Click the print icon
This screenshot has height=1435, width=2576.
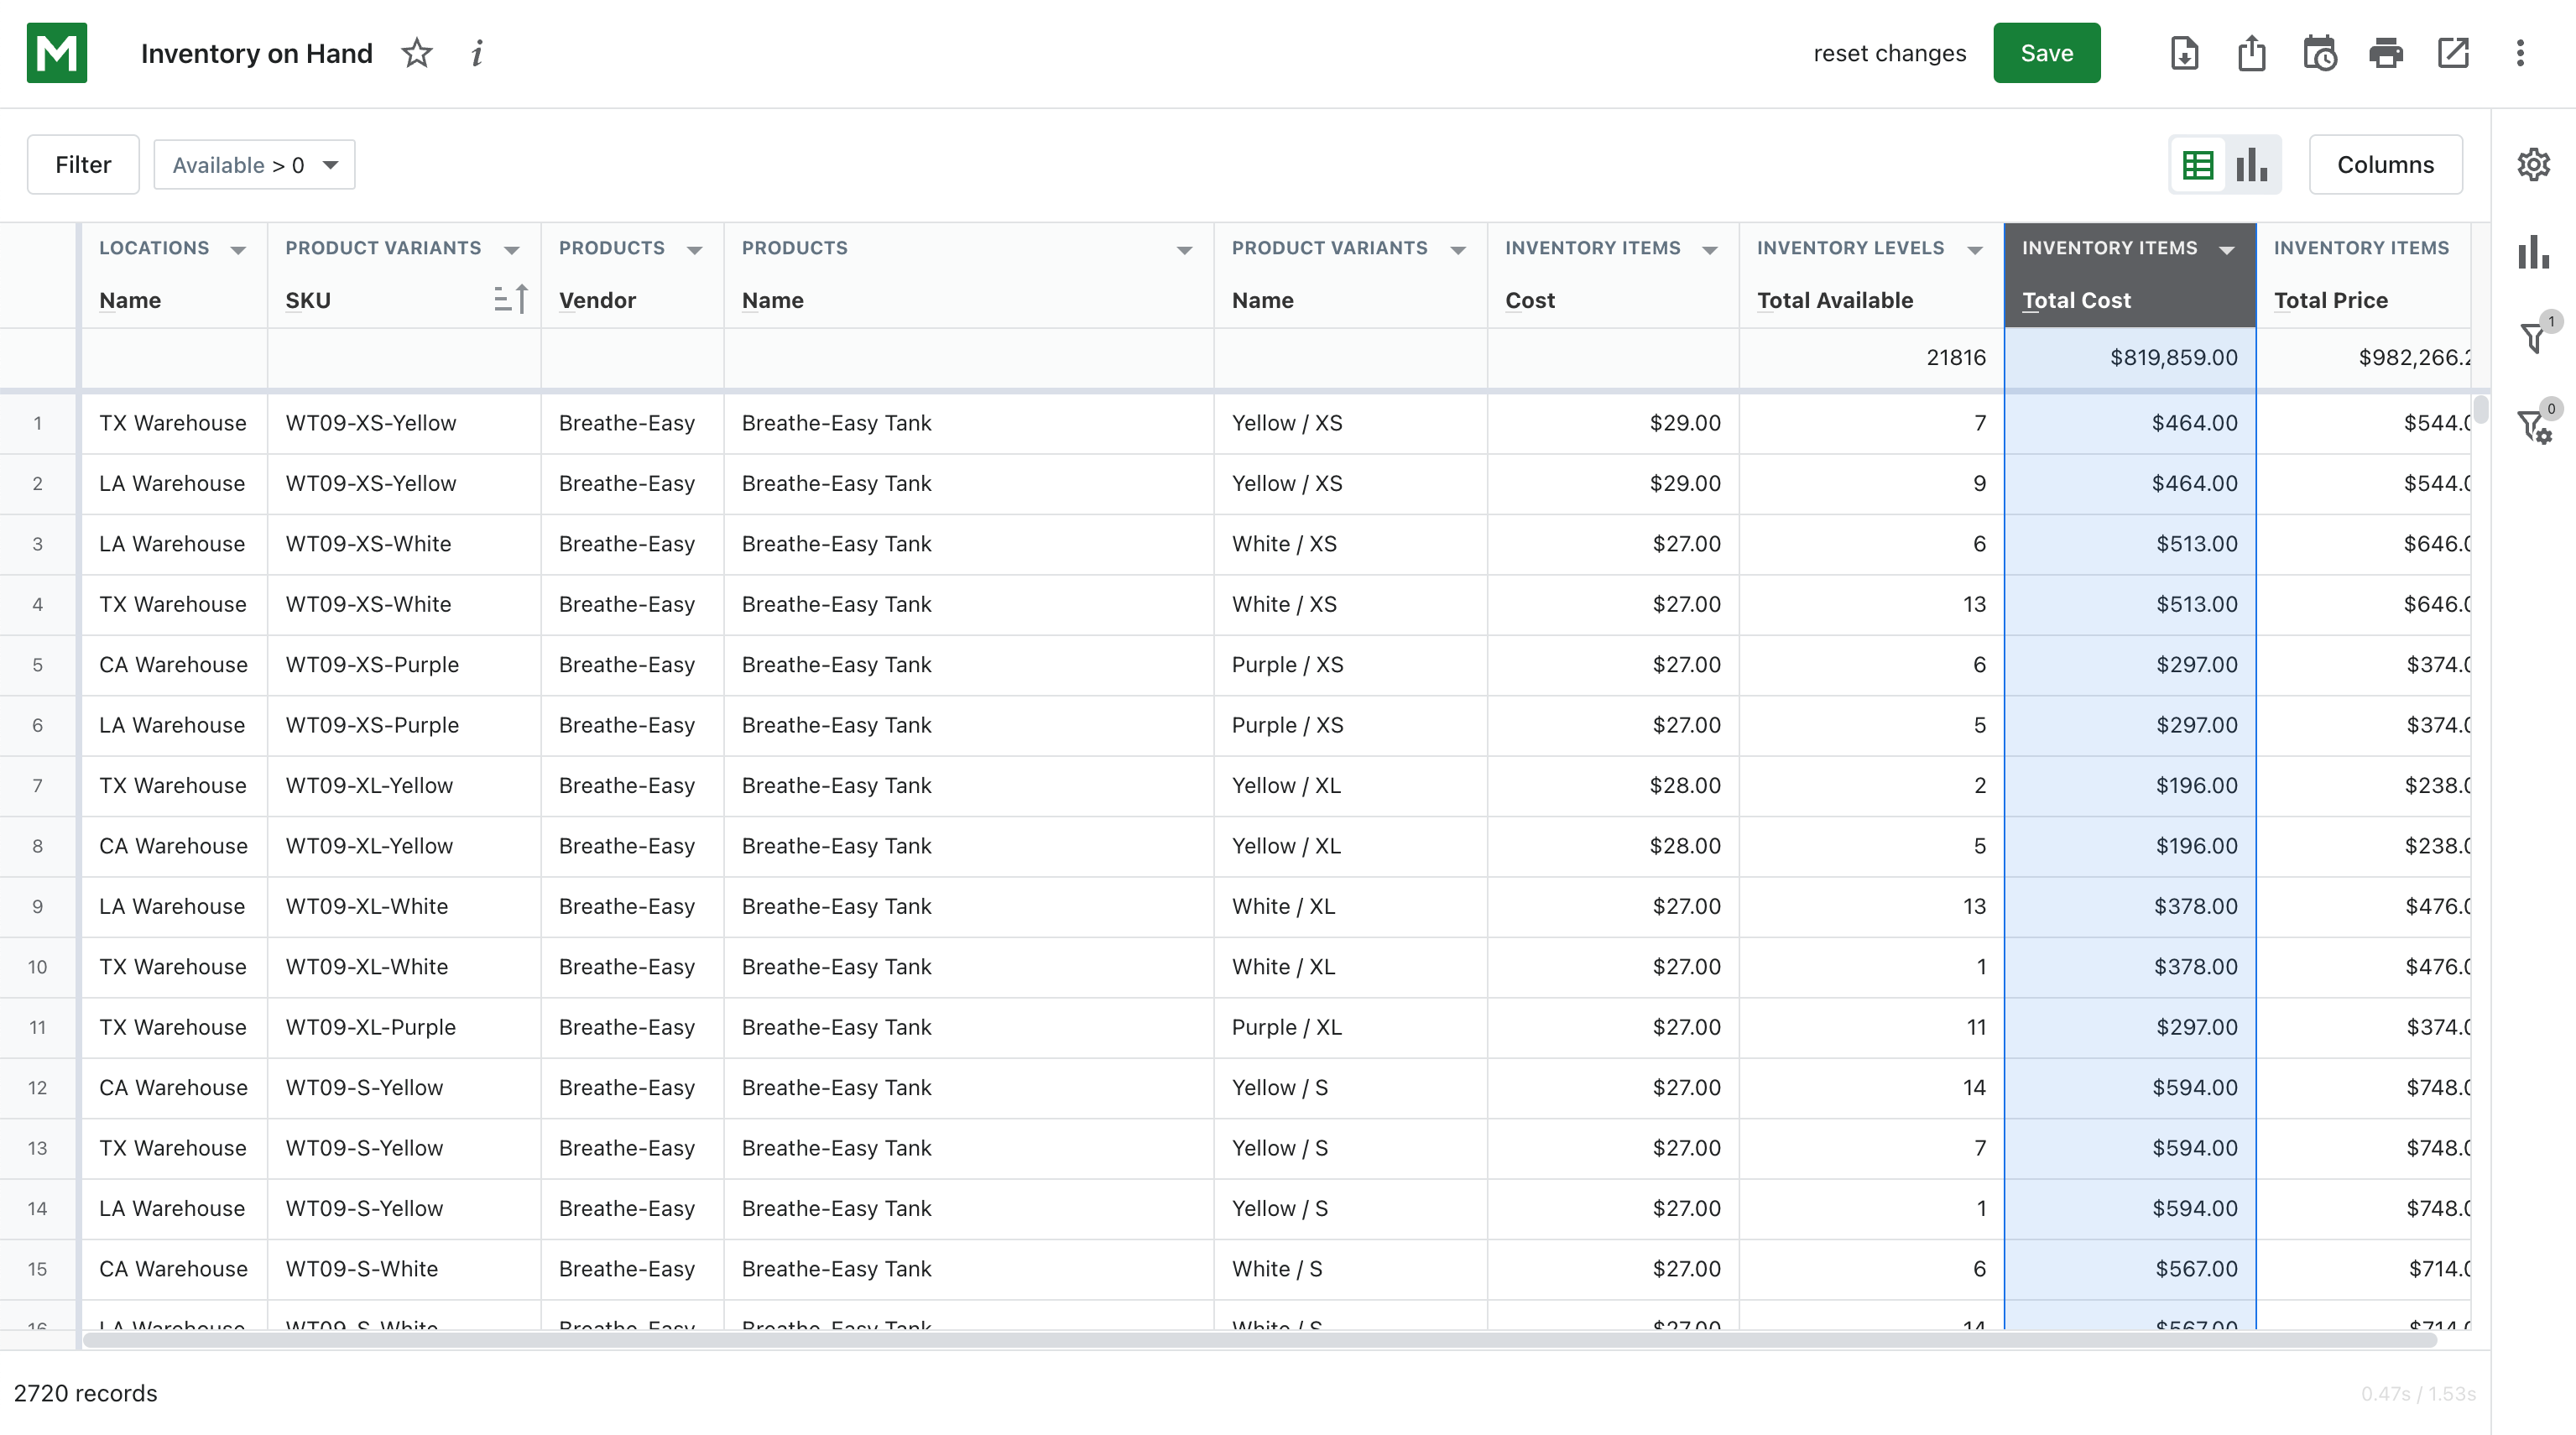pos(2386,53)
